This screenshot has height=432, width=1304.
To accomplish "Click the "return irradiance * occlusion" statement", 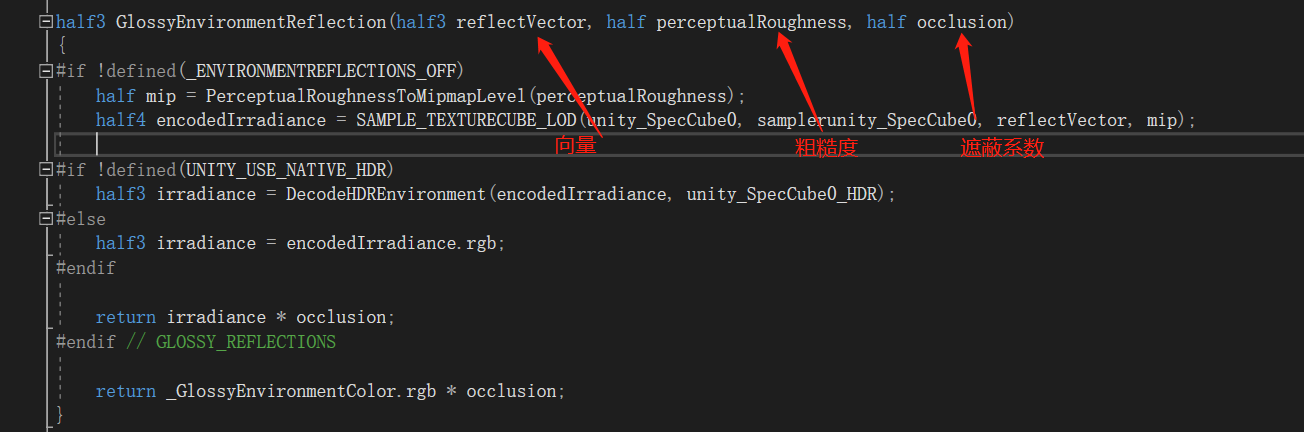I will click(245, 317).
